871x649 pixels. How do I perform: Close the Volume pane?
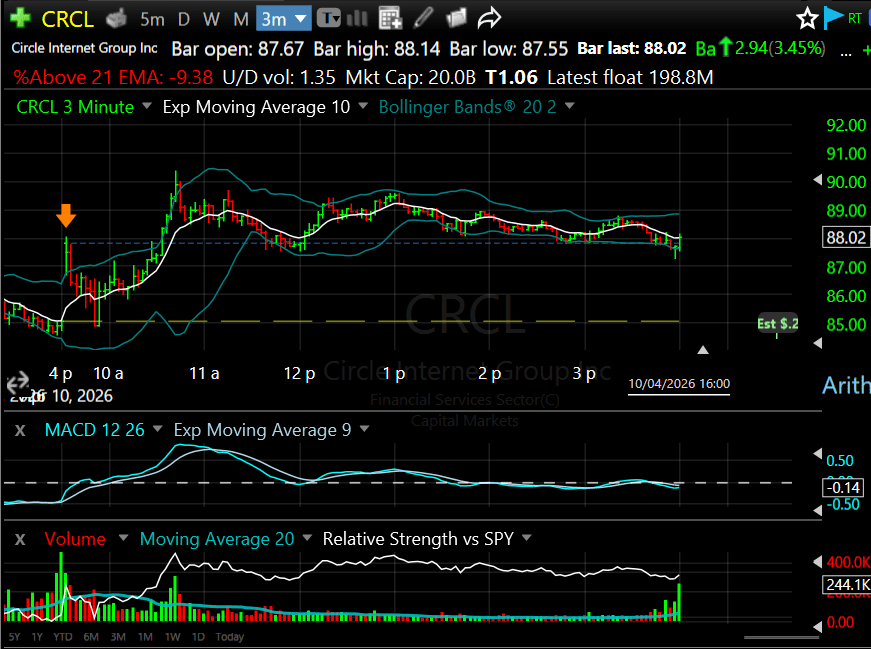(x=19, y=539)
